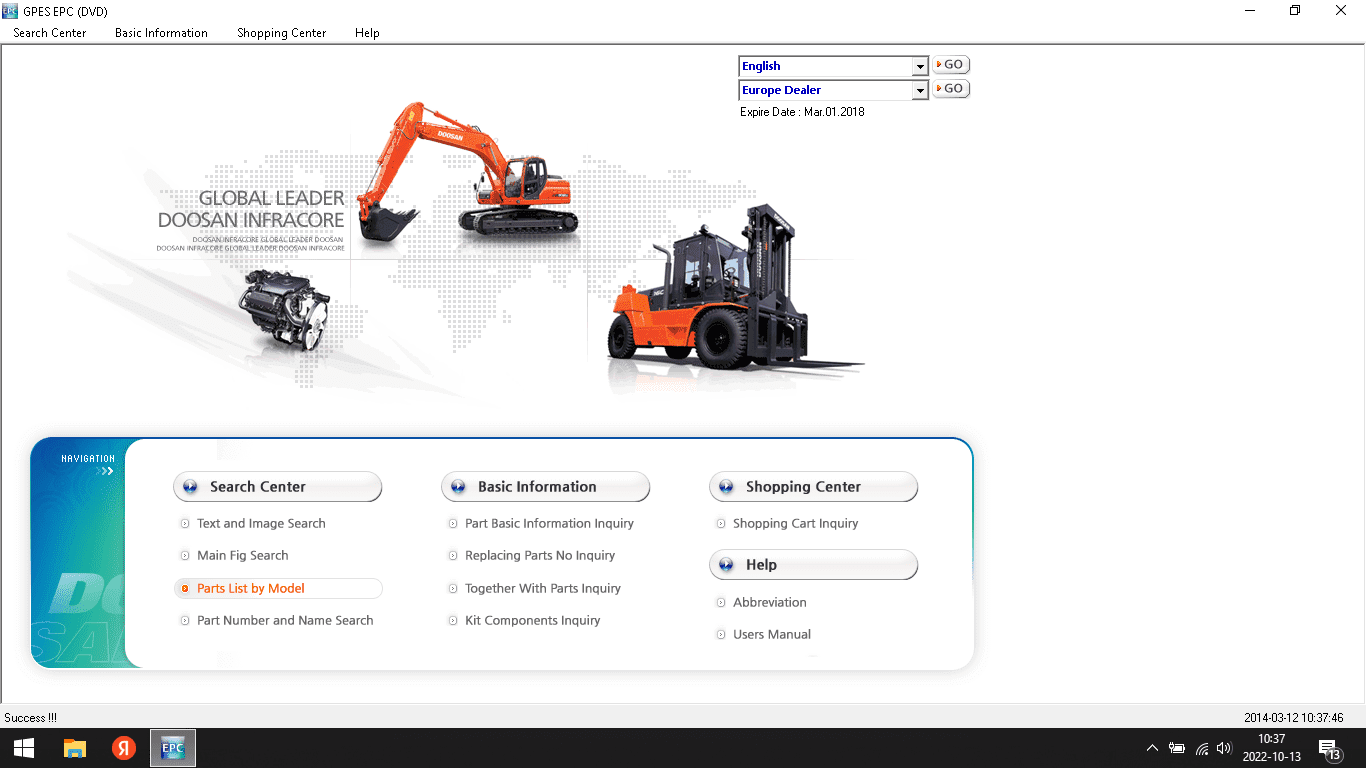
Task: Open File Explorer from the taskbar
Action: coord(75,748)
